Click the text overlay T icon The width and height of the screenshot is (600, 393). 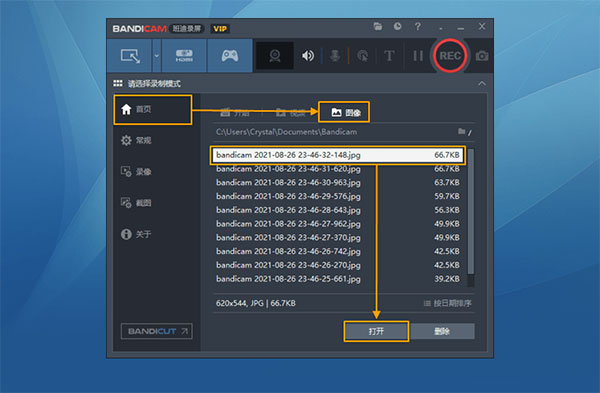tap(389, 56)
